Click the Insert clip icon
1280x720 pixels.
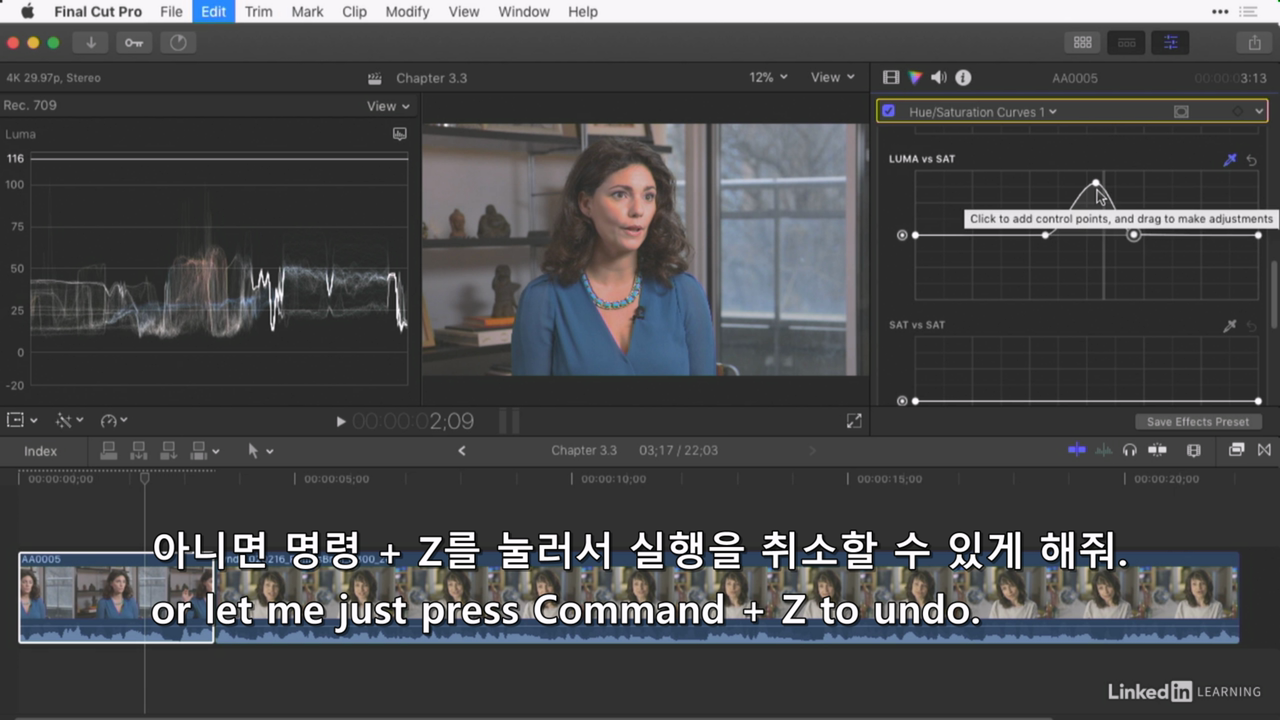(139, 451)
